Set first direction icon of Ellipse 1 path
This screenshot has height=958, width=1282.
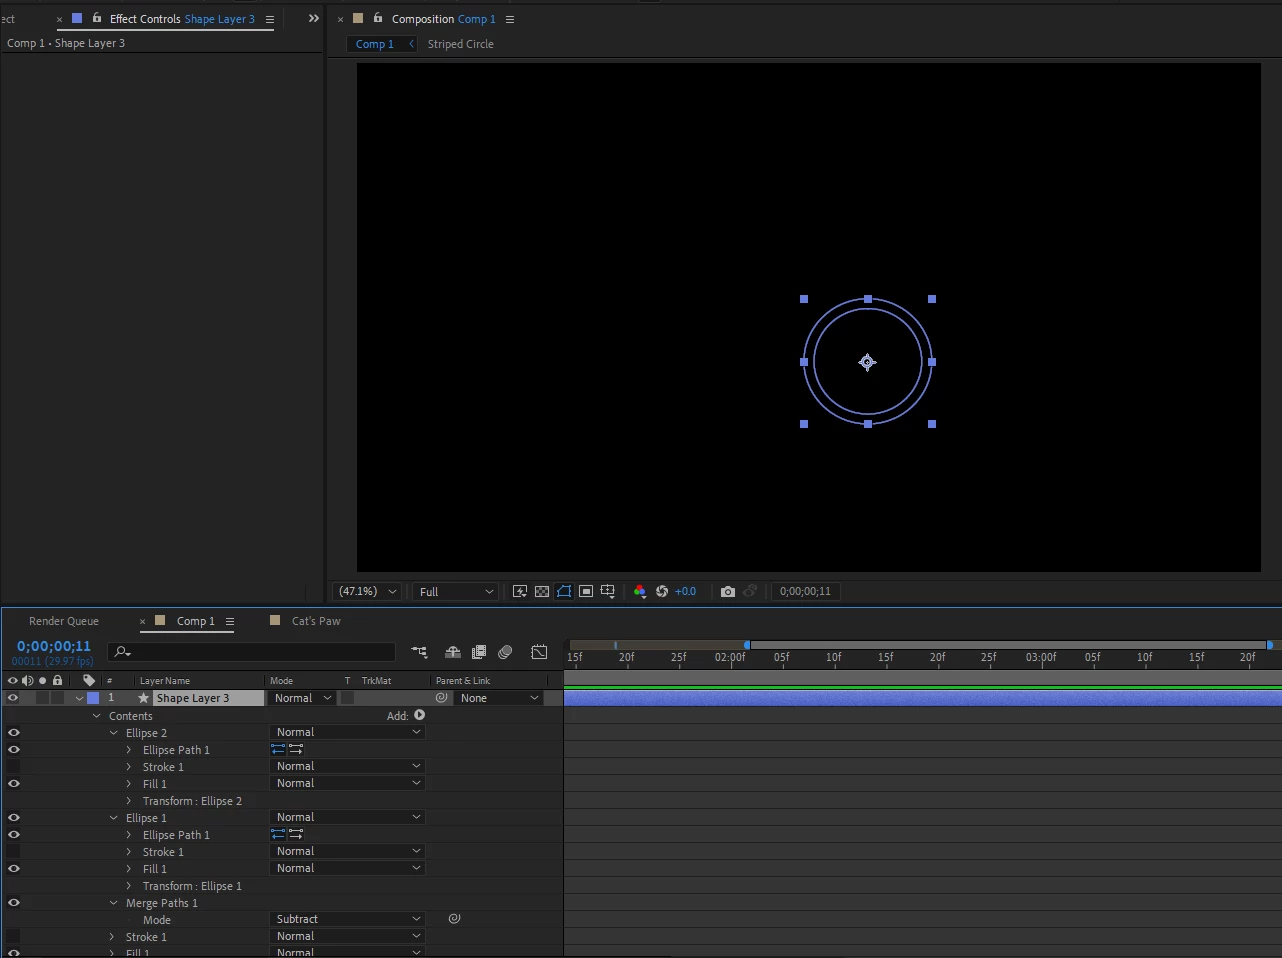(278, 833)
